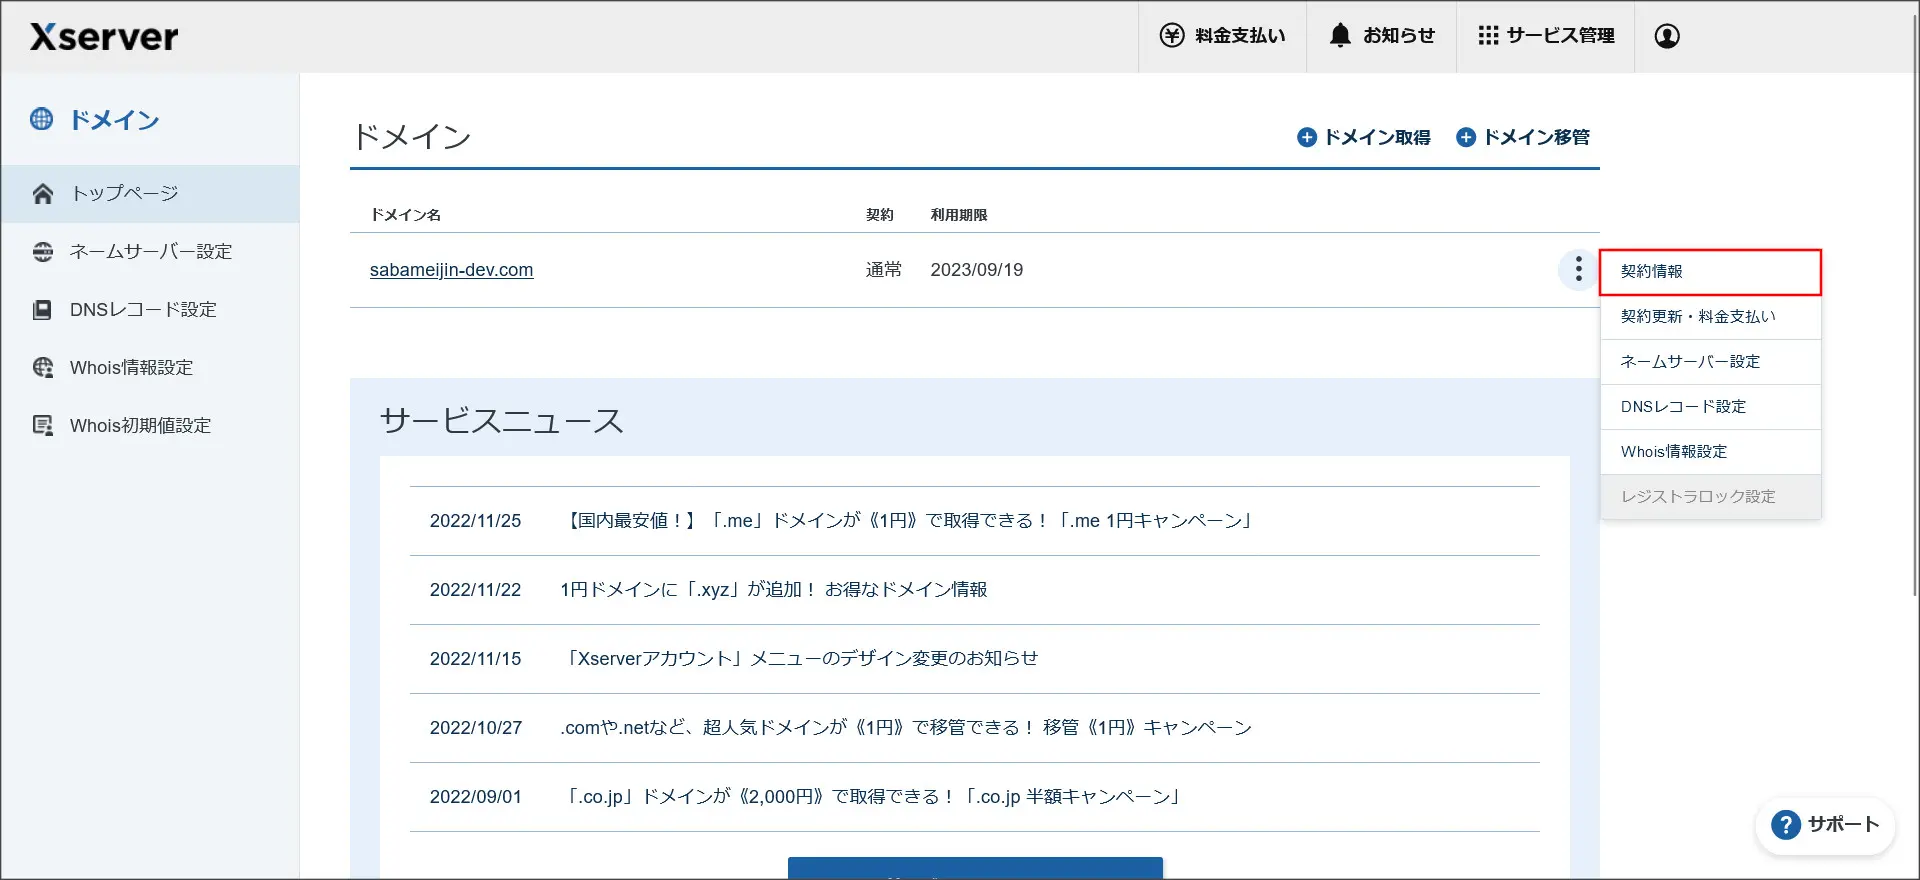This screenshot has width=1920, height=880.
Task: Click the service management grid icon
Action: [1488, 36]
